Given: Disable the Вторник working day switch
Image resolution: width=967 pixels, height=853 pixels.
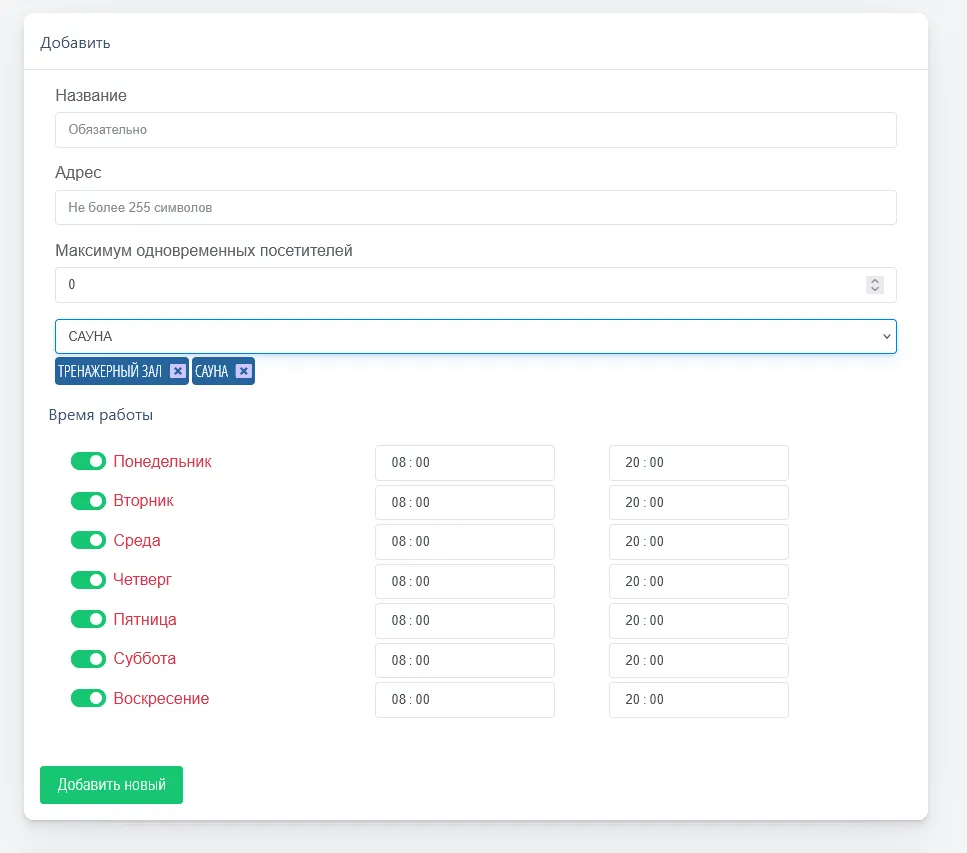Looking at the screenshot, I should [x=88, y=501].
